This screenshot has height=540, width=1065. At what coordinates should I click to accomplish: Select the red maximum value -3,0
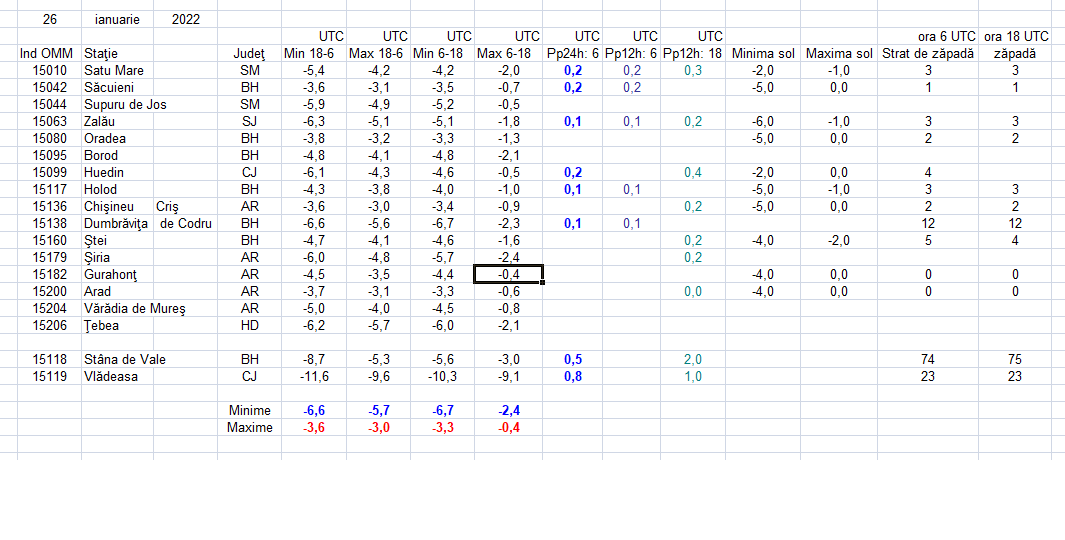378,427
